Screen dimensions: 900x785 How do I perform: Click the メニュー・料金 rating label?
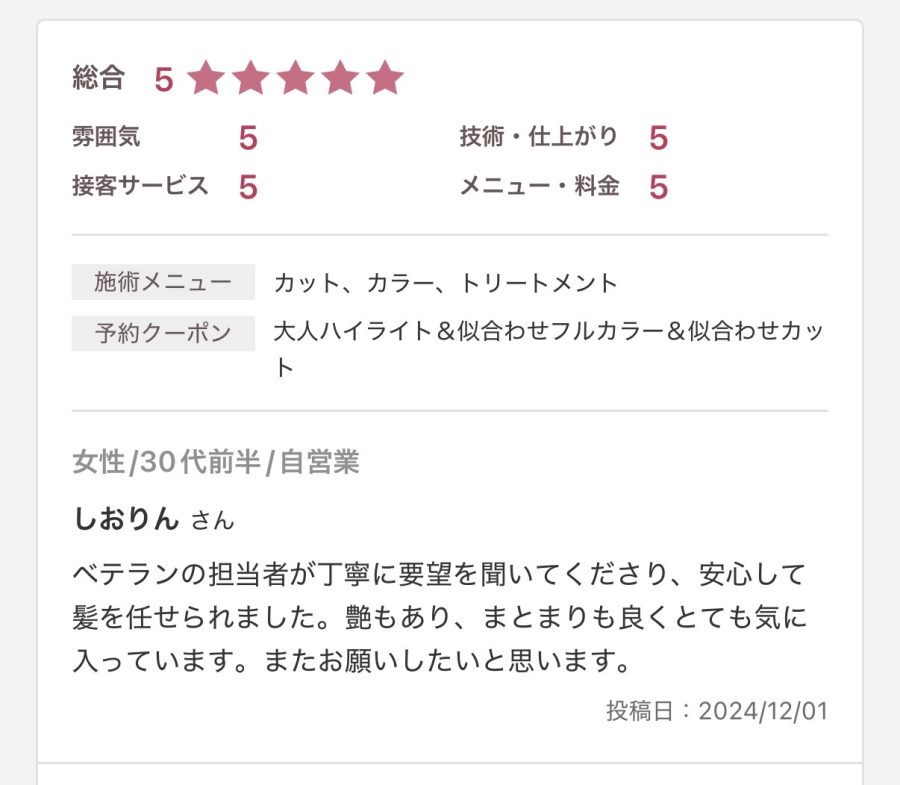pos(539,186)
